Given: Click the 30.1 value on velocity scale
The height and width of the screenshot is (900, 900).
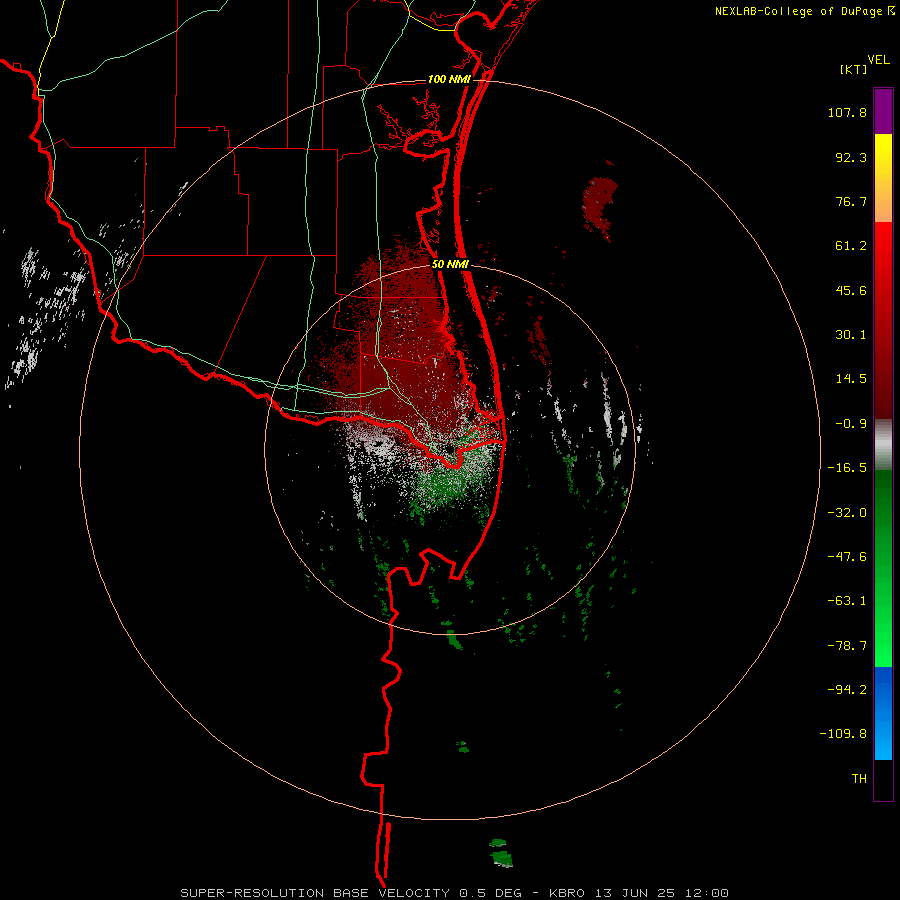Looking at the screenshot, I should click(x=851, y=335).
